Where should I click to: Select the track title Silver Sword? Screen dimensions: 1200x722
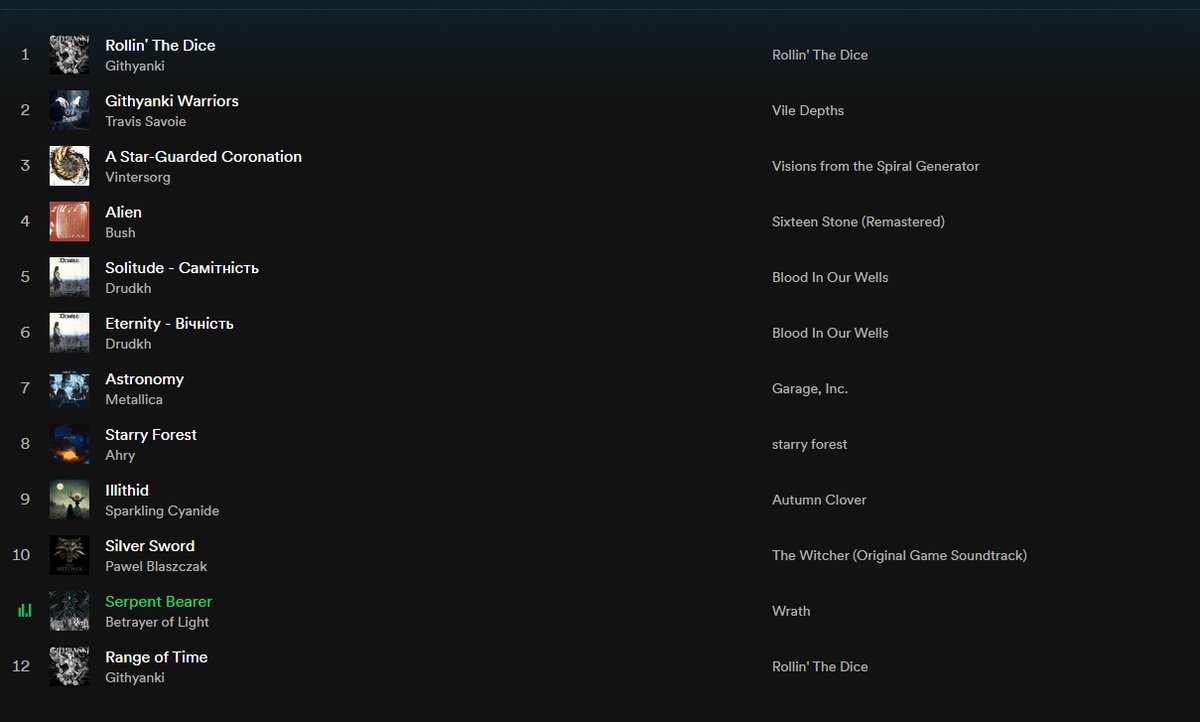click(150, 546)
